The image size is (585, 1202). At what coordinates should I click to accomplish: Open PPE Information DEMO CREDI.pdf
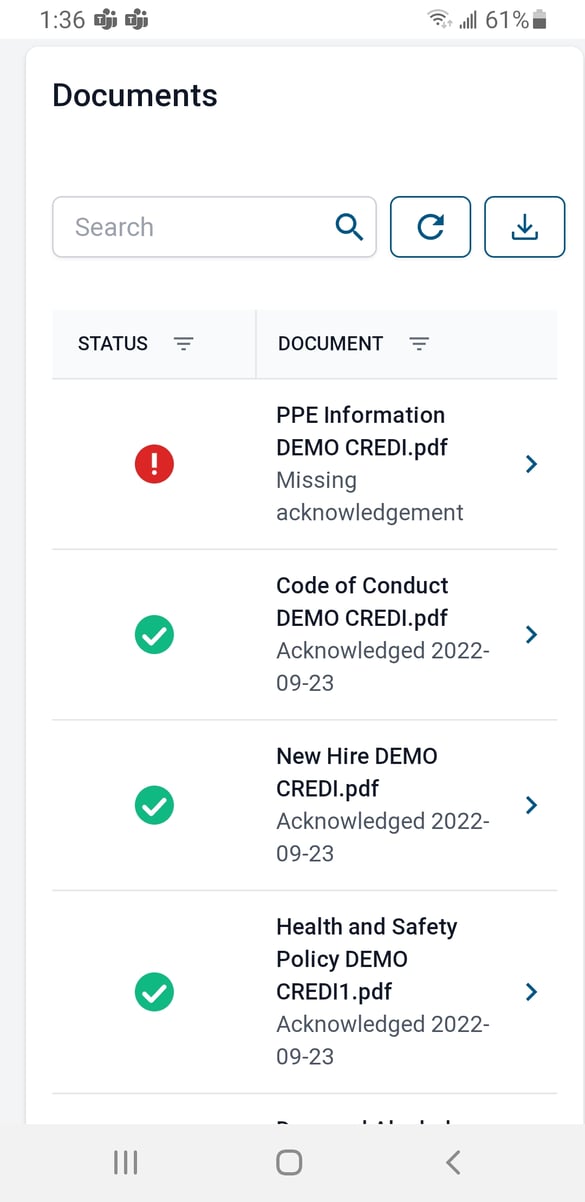360,431
